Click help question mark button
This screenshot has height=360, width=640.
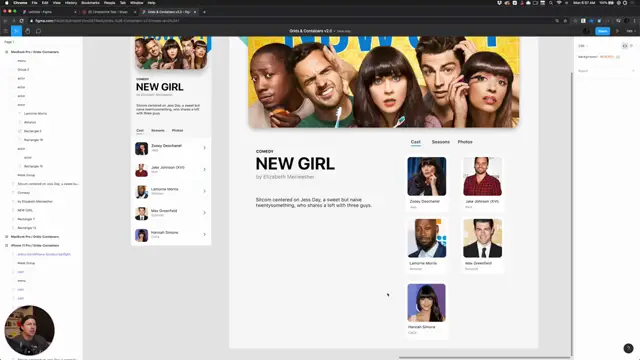coord(628,348)
